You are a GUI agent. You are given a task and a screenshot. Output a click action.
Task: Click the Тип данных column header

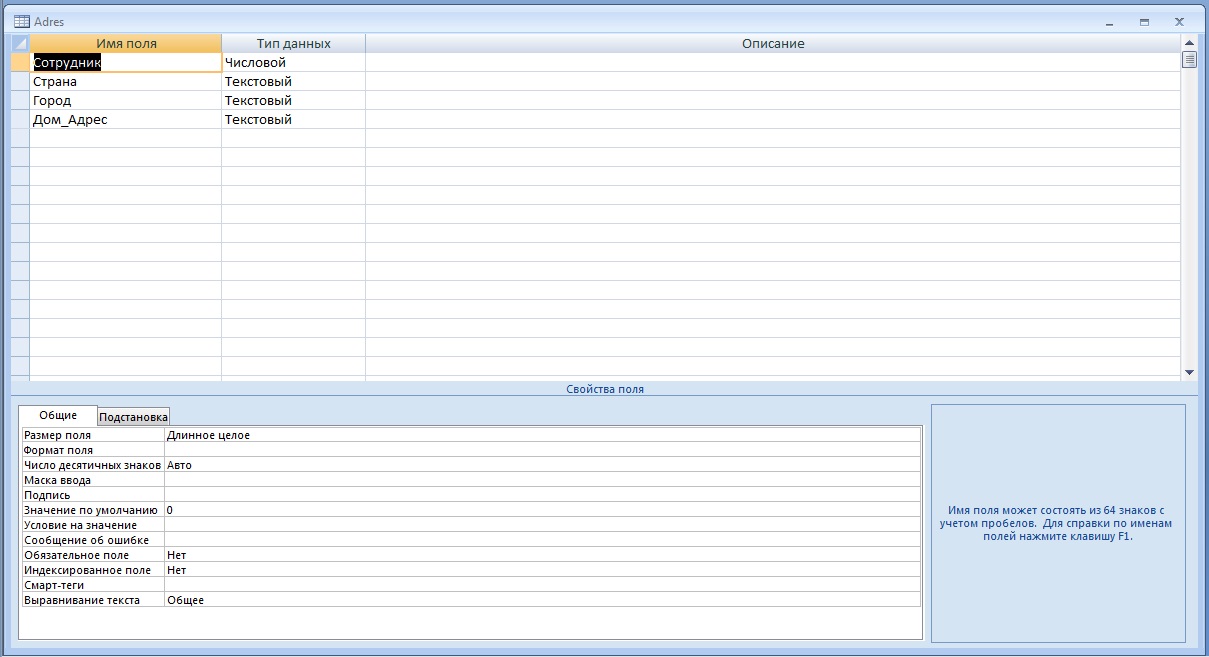pos(293,44)
